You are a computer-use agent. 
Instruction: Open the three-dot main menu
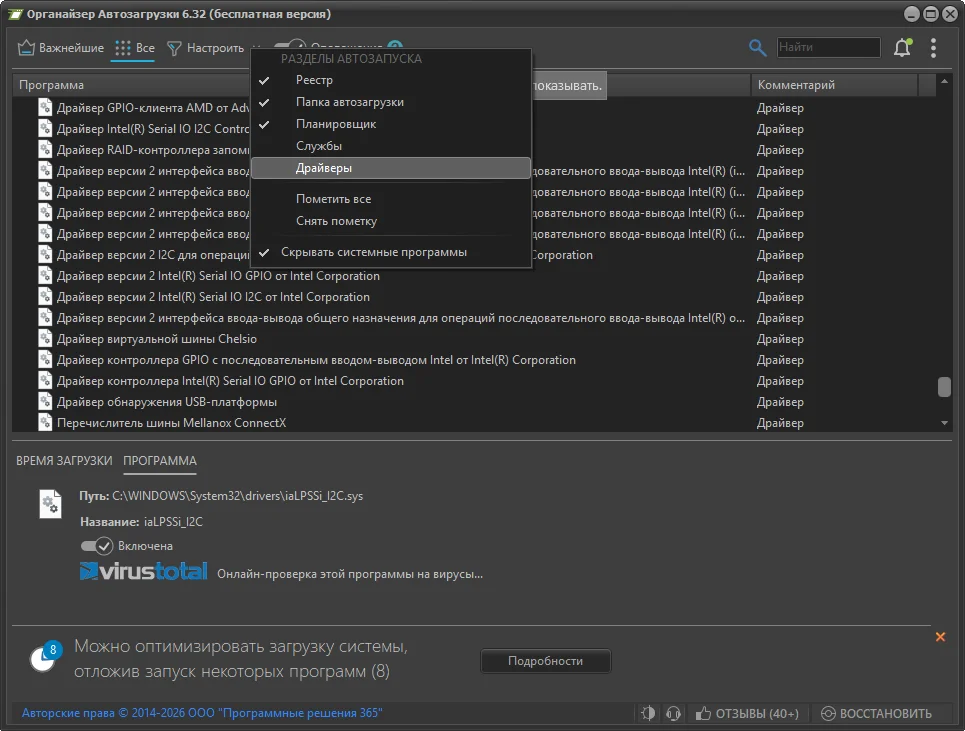(x=933, y=47)
